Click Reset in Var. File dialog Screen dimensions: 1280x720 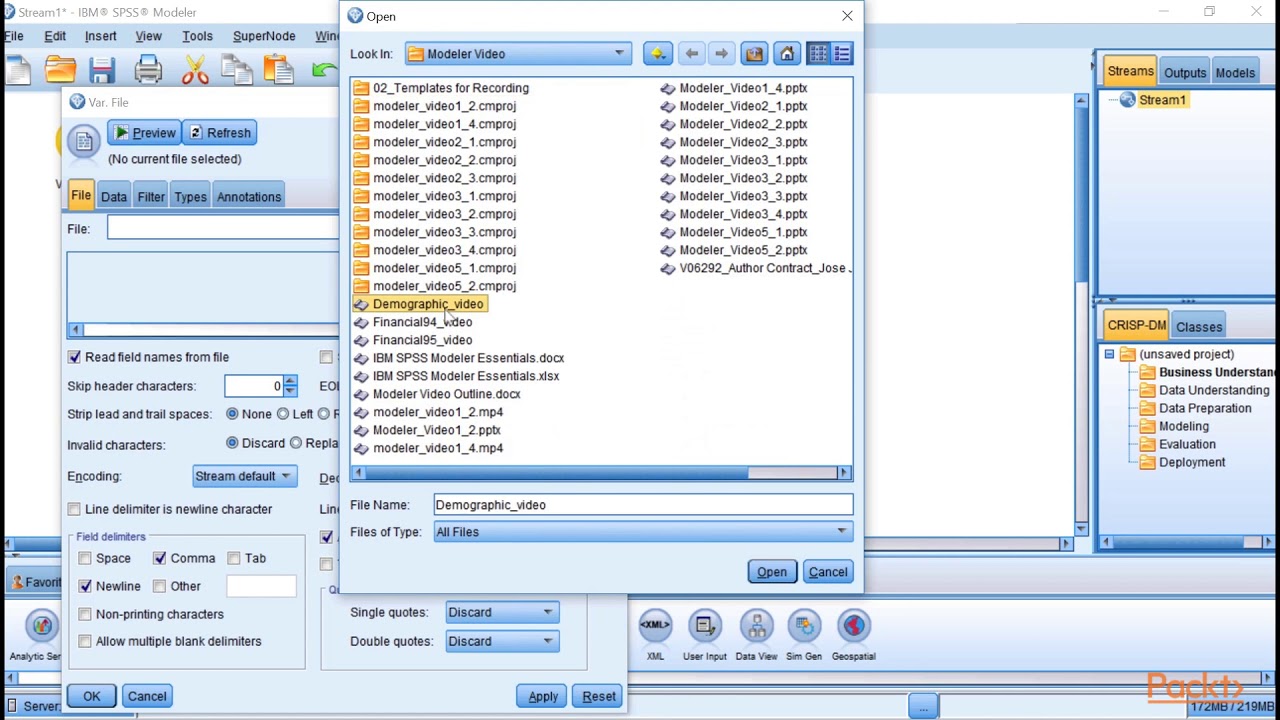coord(599,696)
